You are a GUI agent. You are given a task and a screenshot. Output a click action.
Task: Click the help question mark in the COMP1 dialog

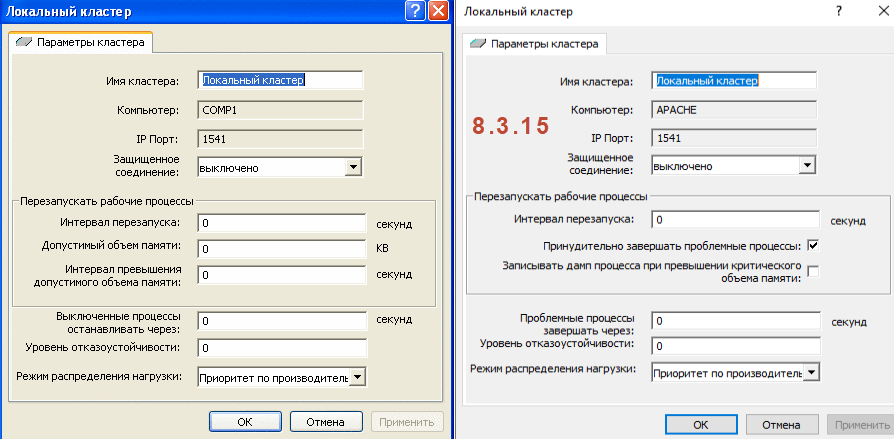point(415,12)
